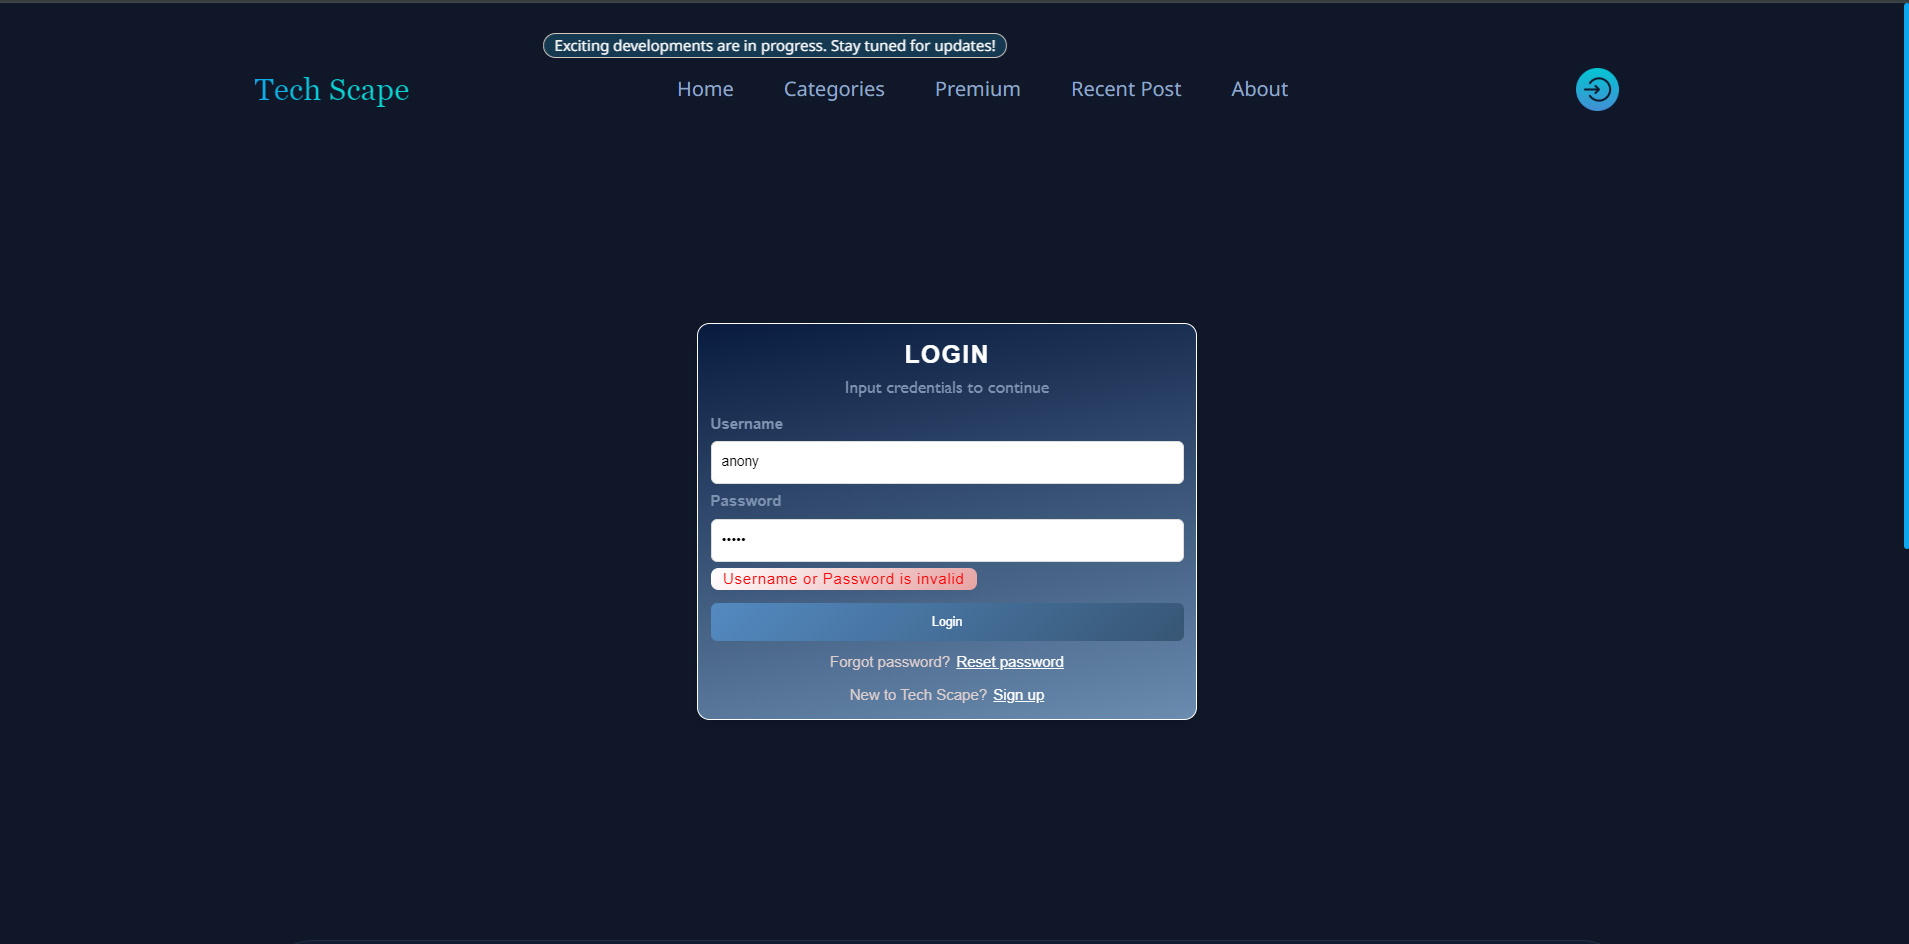Open the Home menu item
This screenshot has height=944, width=1909.
[705, 89]
